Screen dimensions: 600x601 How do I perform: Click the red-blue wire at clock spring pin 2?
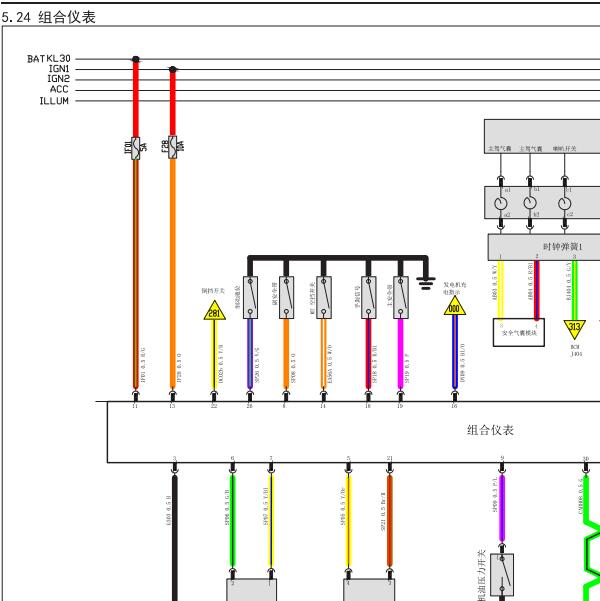click(x=537, y=290)
